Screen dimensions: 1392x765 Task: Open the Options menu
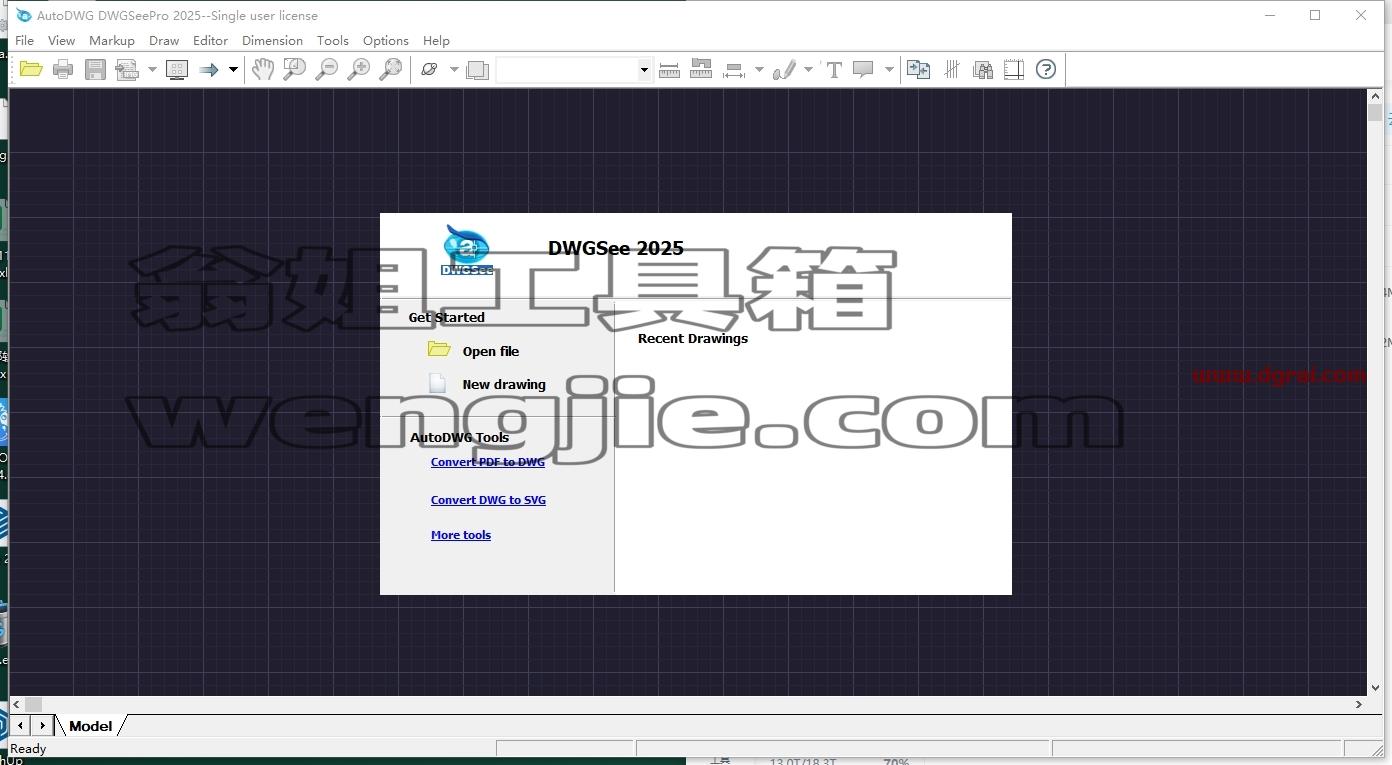[385, 40]
